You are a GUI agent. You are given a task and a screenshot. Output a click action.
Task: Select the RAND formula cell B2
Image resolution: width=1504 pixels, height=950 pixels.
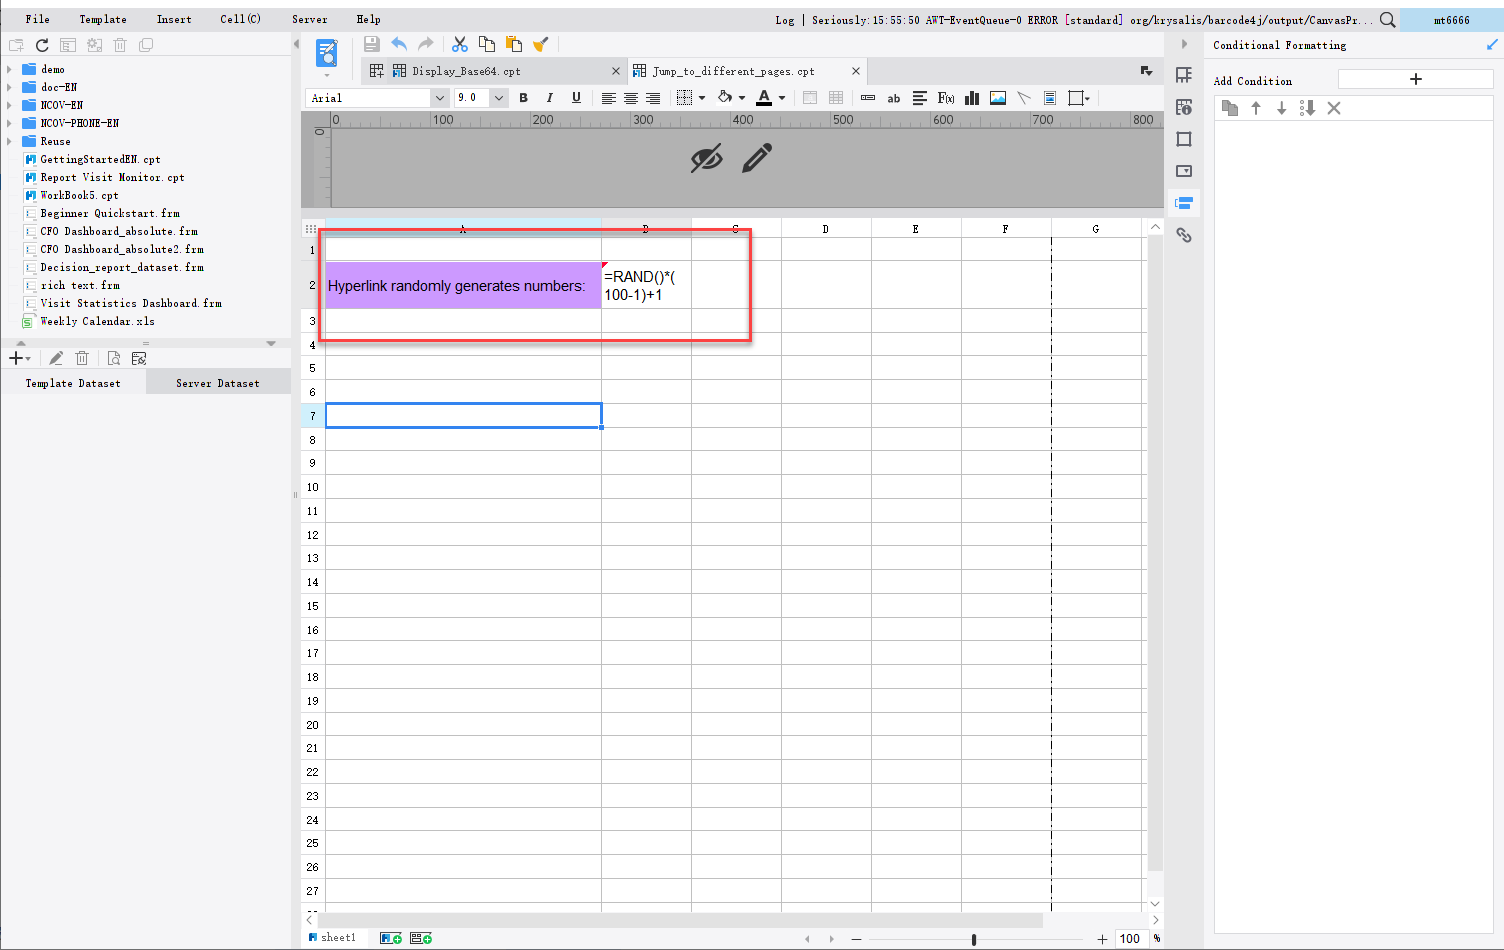coord(646,285)
